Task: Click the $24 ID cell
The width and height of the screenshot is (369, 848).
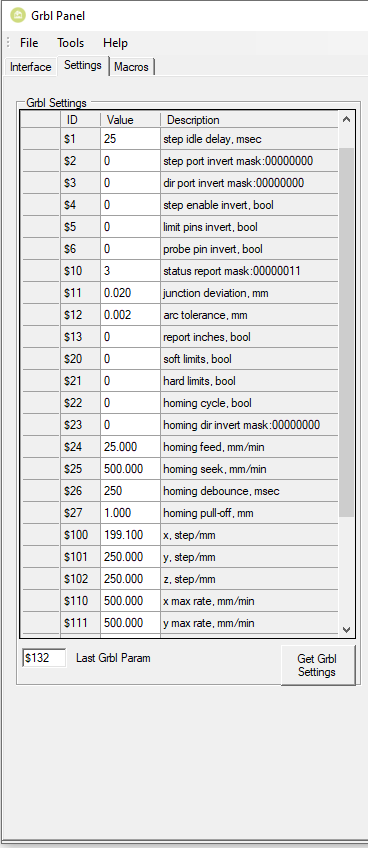Action: pyautogui.click(x=81, y=447)
